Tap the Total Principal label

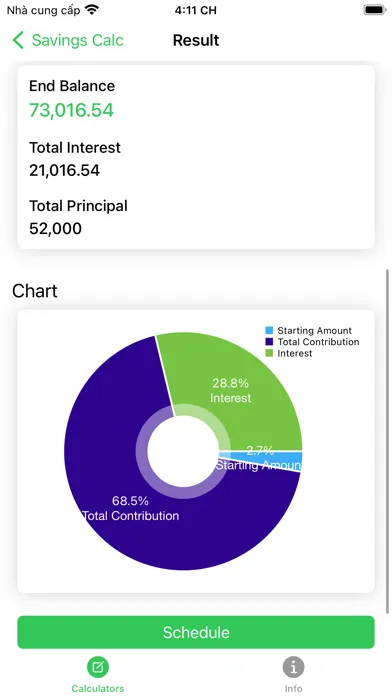79,206
